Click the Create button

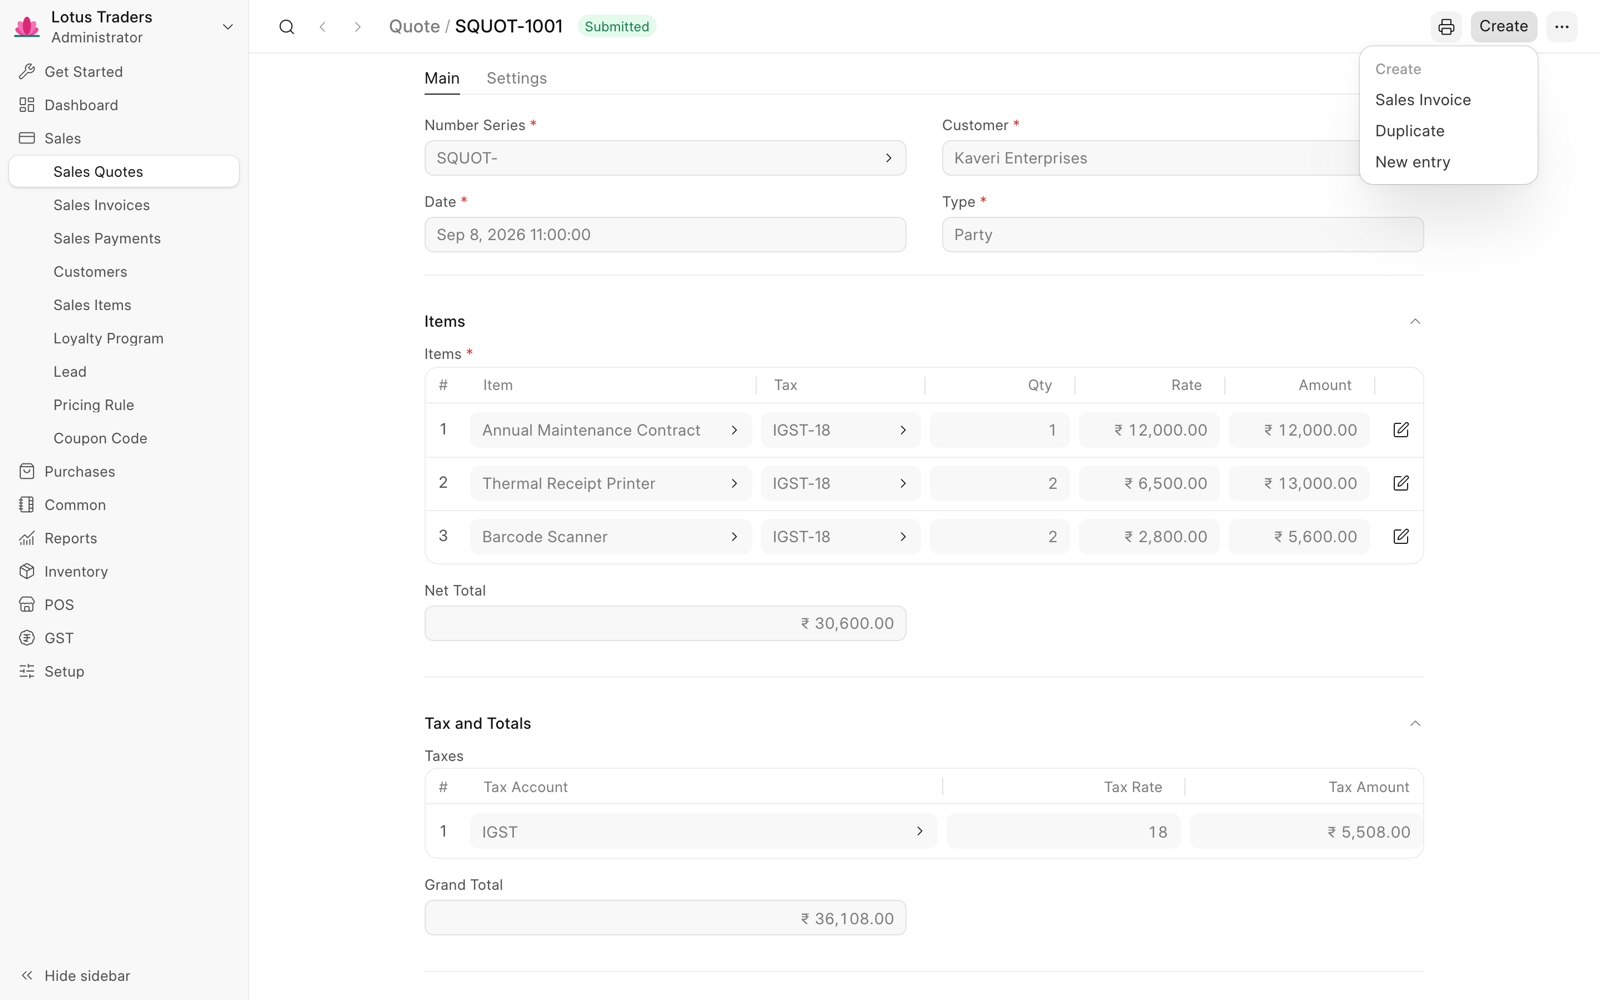coord(1503,27)
